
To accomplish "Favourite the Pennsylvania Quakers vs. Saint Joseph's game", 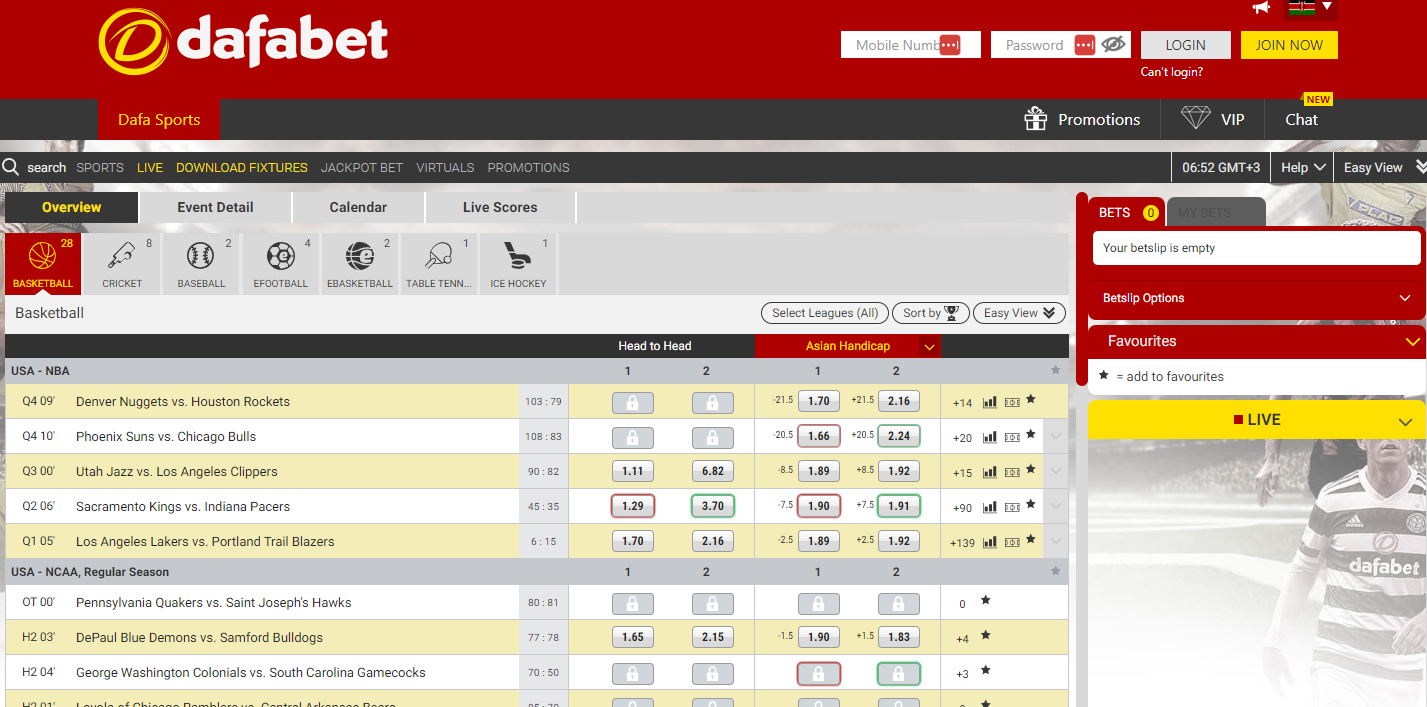I will click(x=985, y=601).
